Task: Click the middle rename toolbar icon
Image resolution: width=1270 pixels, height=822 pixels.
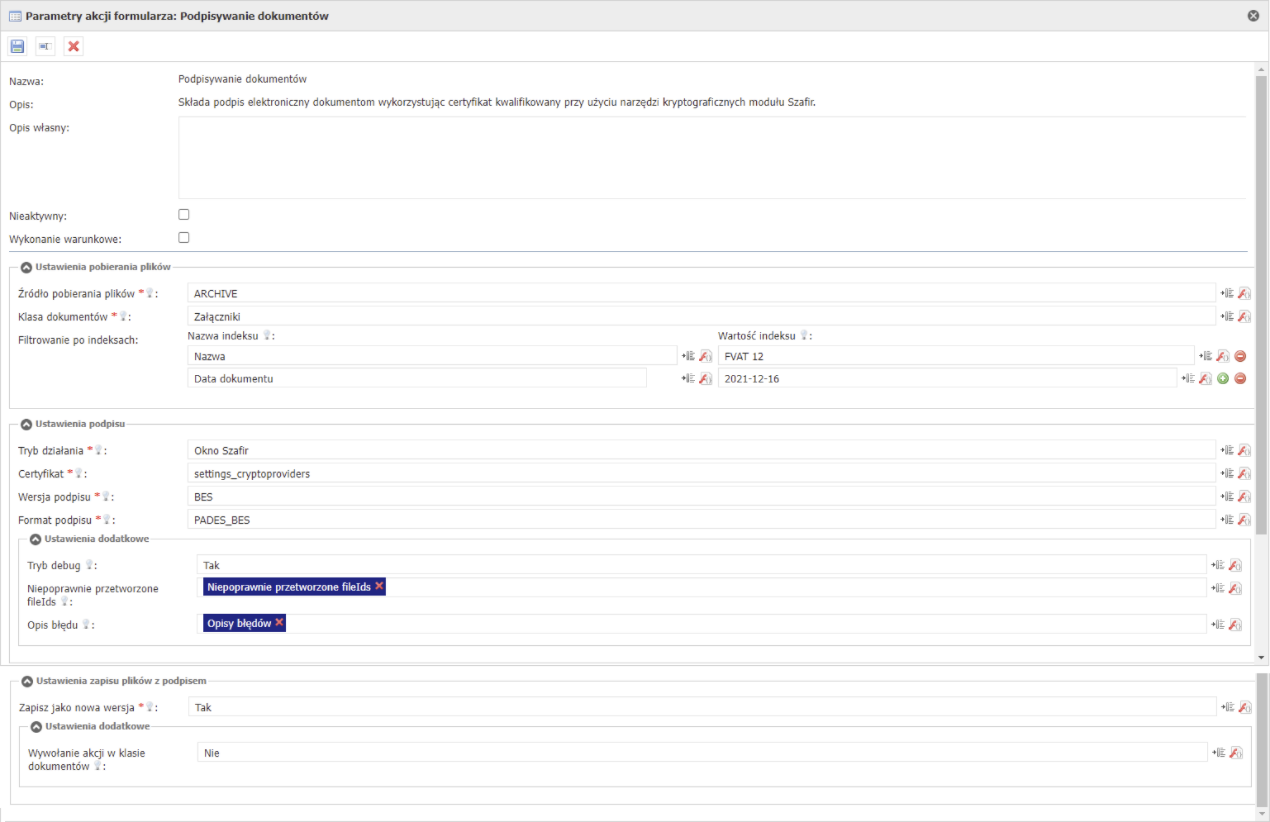Action: [x=45, y=46]
